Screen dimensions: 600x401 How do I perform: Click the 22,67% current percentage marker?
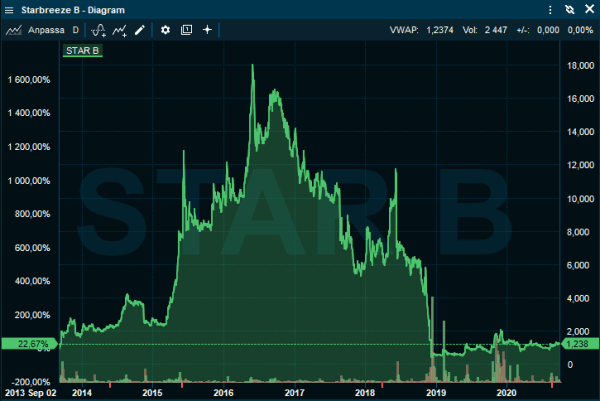click(x=30, y=344)
